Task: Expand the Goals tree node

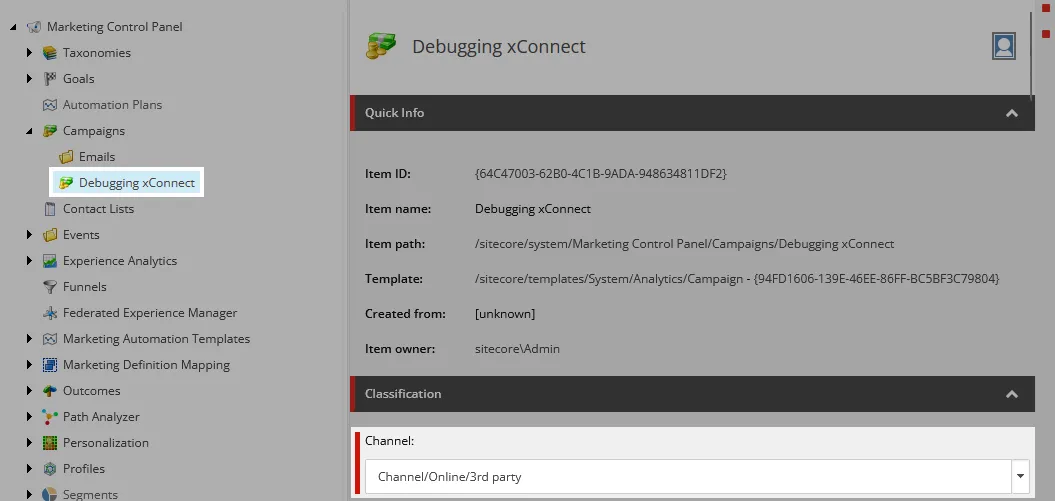Action: (29, 79)
